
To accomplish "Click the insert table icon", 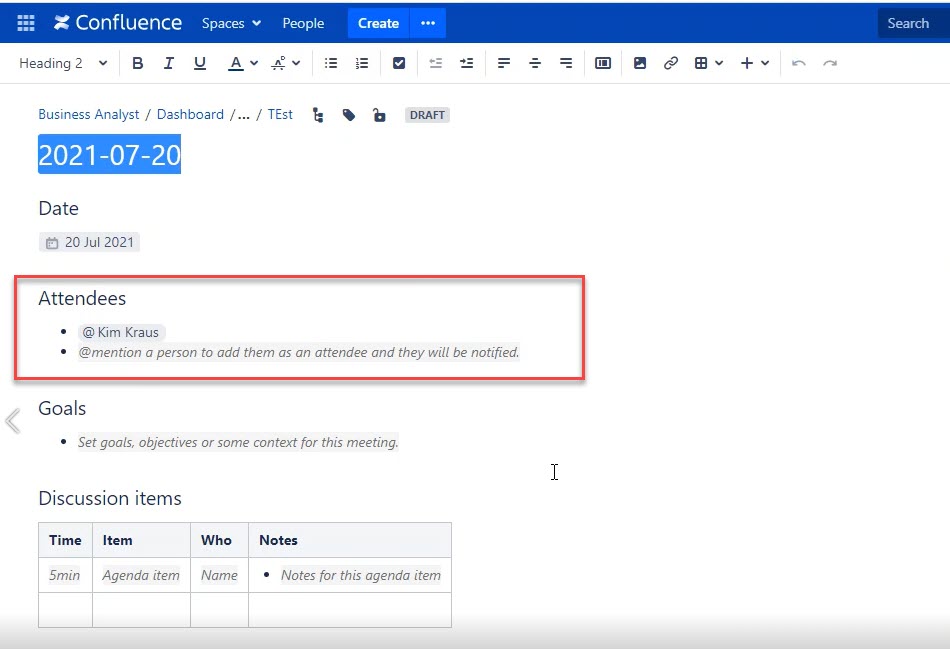I will pos(701,63).
